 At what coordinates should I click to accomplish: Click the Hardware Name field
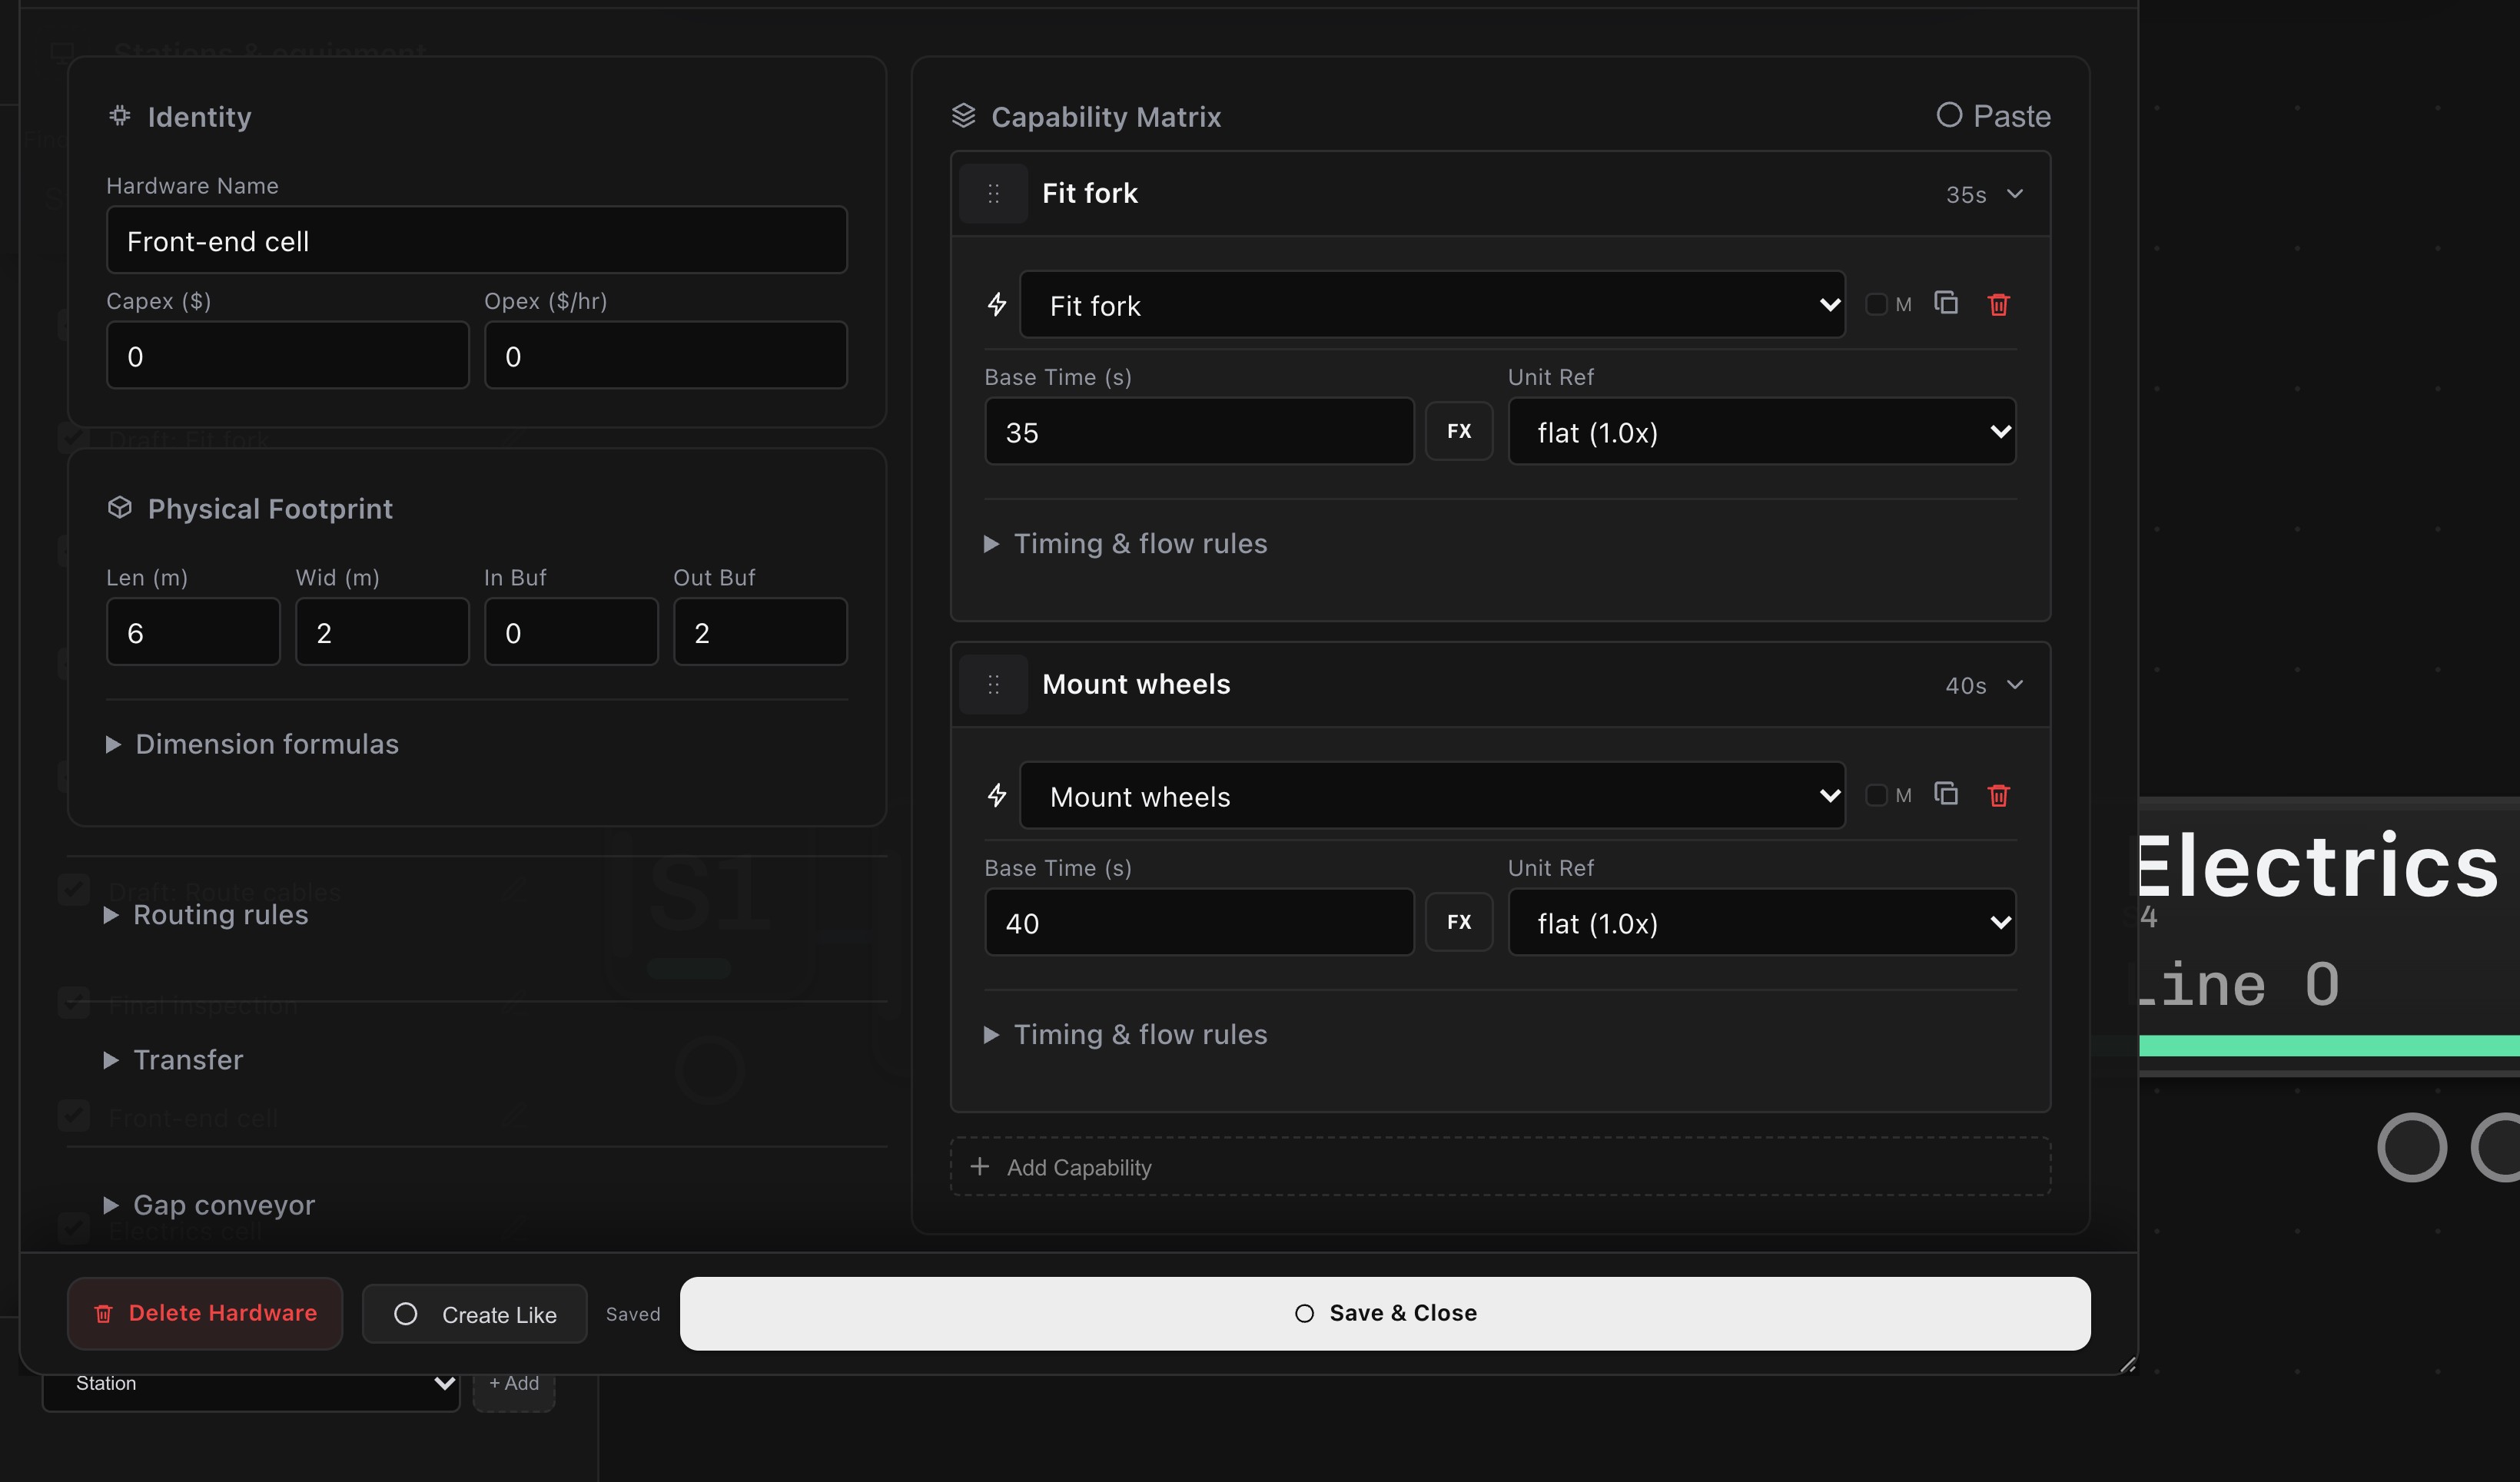click(477, 240)
